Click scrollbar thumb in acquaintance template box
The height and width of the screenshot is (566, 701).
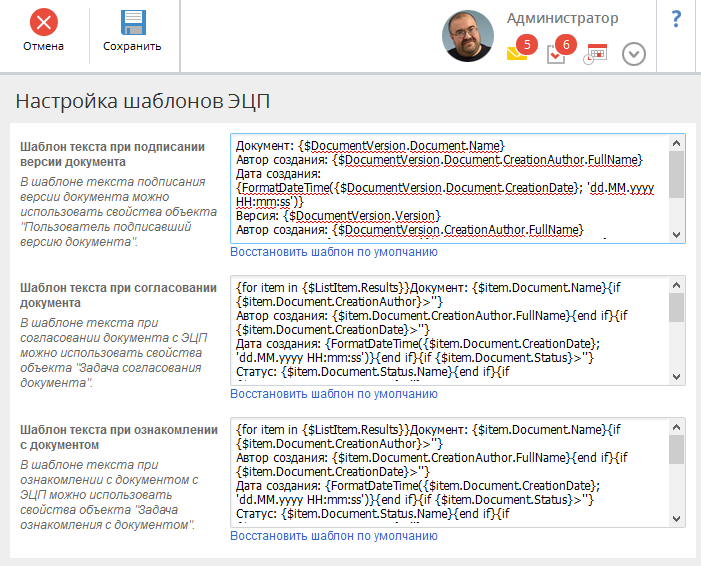(x=676, y=450)
